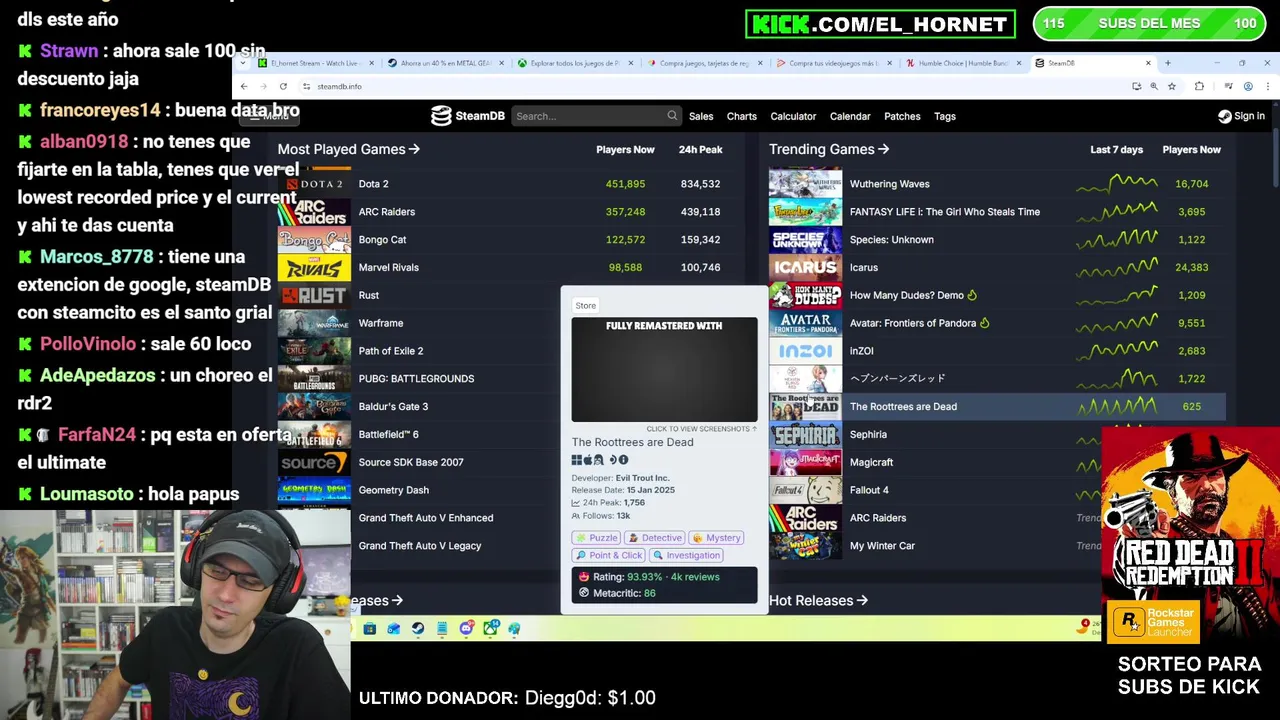
Task: Open the ARC Raiders most played link
Action: pyautogui.click(x=386, y=212)
